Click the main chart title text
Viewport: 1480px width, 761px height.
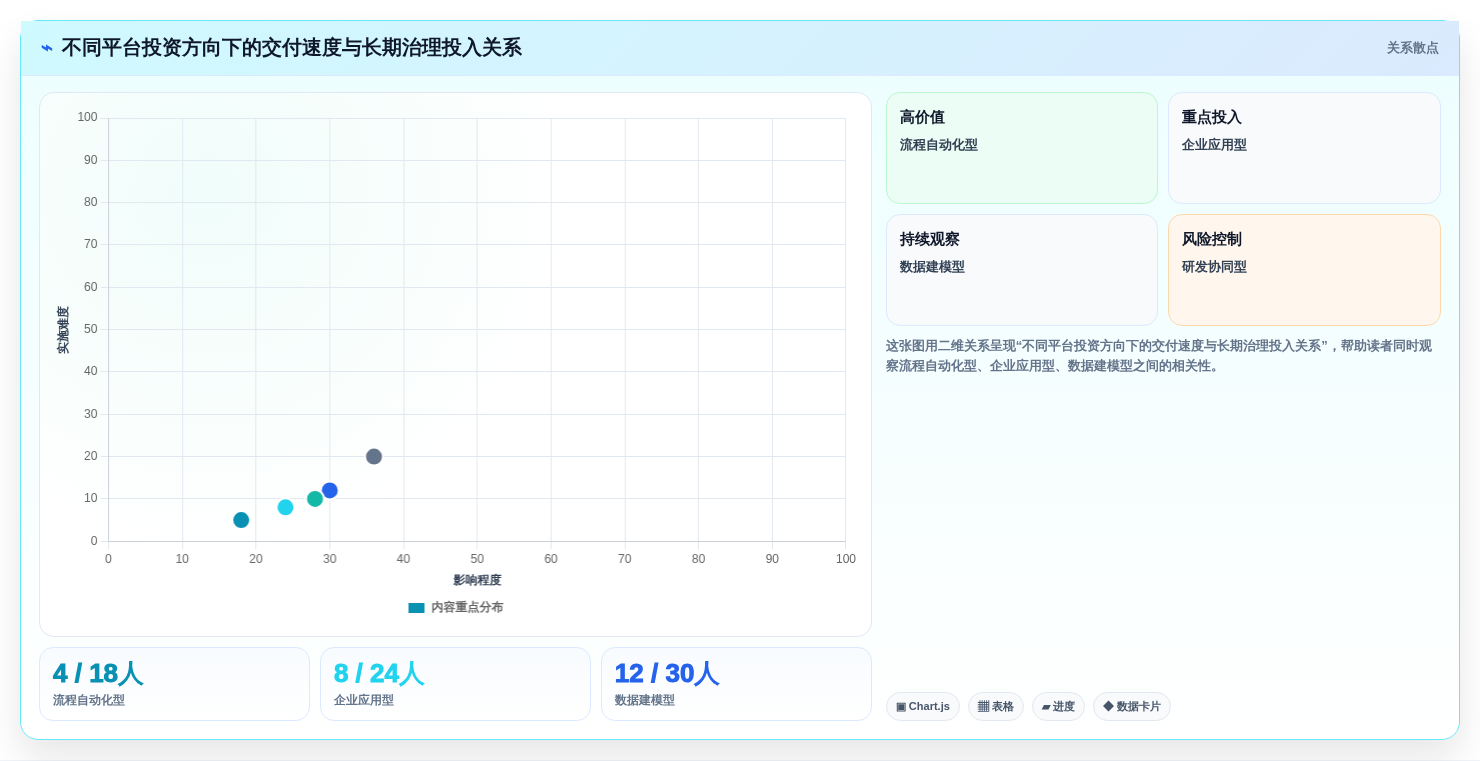(x=291, y=48)
